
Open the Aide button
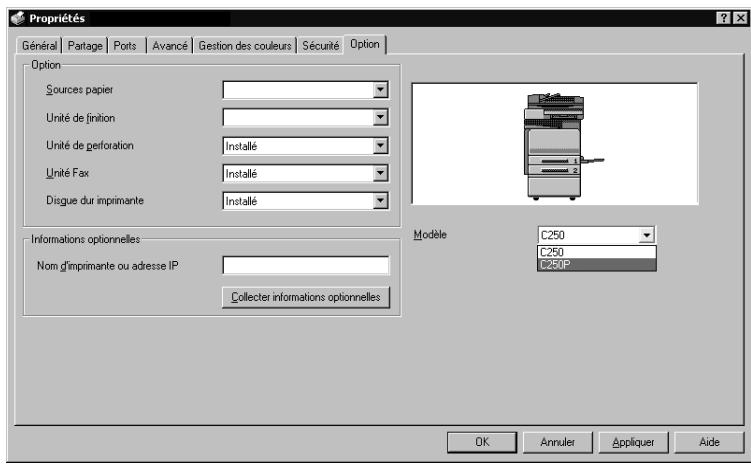[709, 442]
